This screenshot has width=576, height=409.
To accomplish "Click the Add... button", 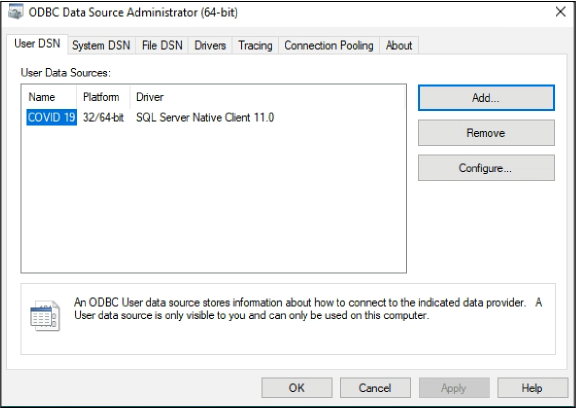I will click(x=486, y=98).
